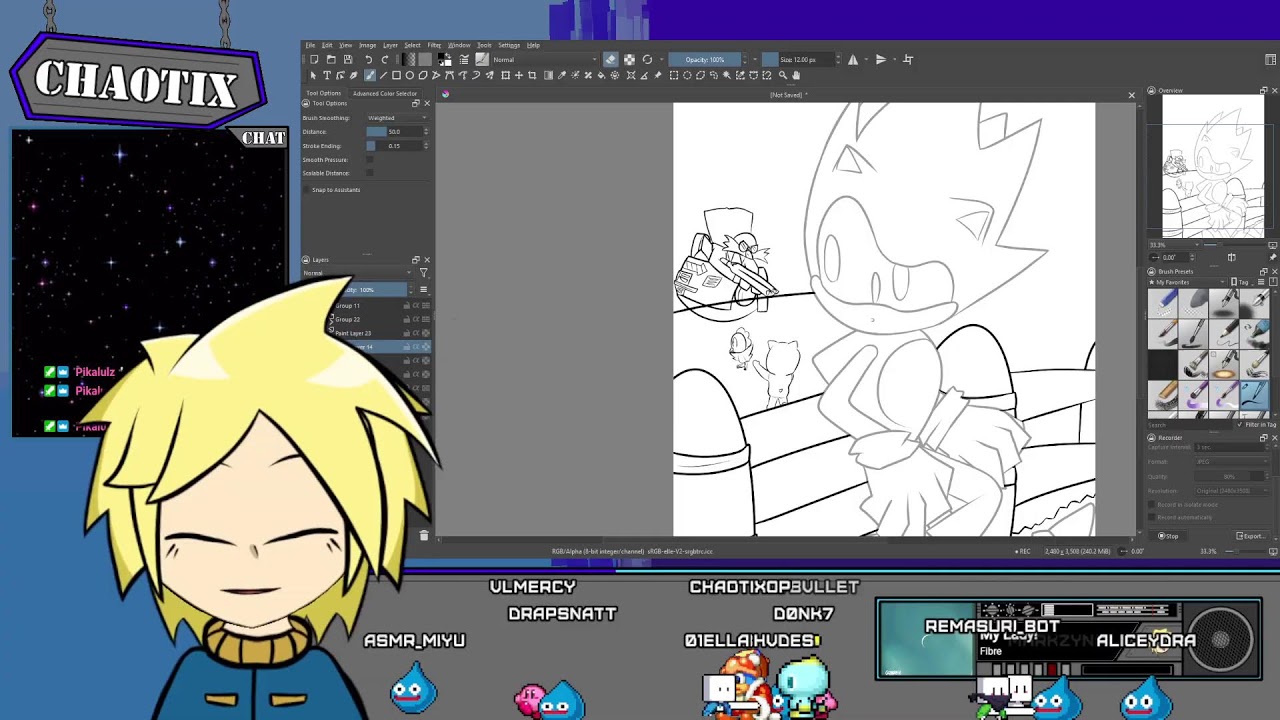The image size is (1280, 720).
Task: Open the blending mode Normal dropdown in toolbar
Action: (x=544, y=59)
